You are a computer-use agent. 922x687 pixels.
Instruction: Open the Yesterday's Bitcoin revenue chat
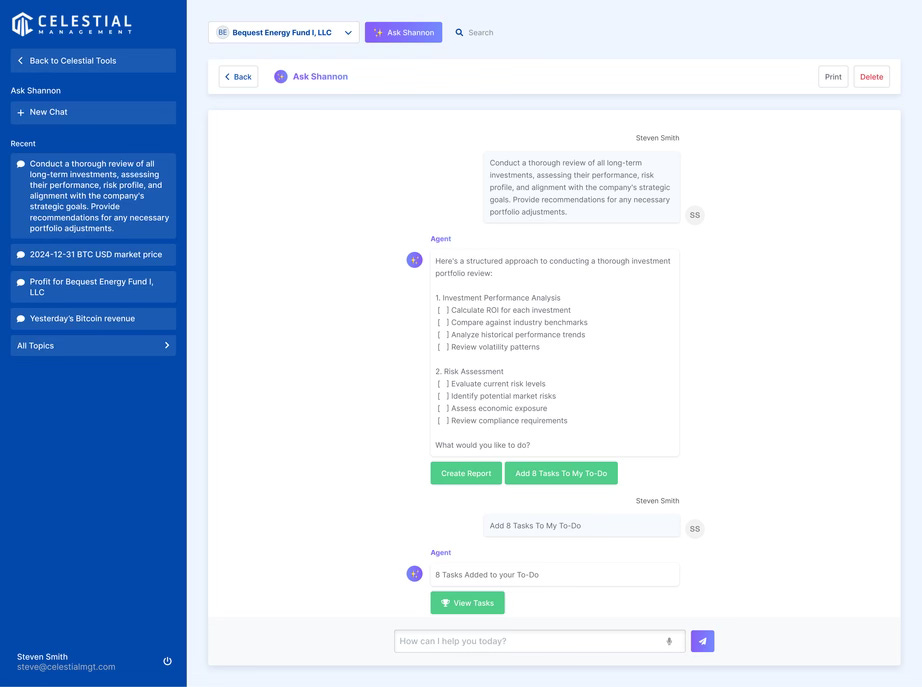[x=93, y=319]
